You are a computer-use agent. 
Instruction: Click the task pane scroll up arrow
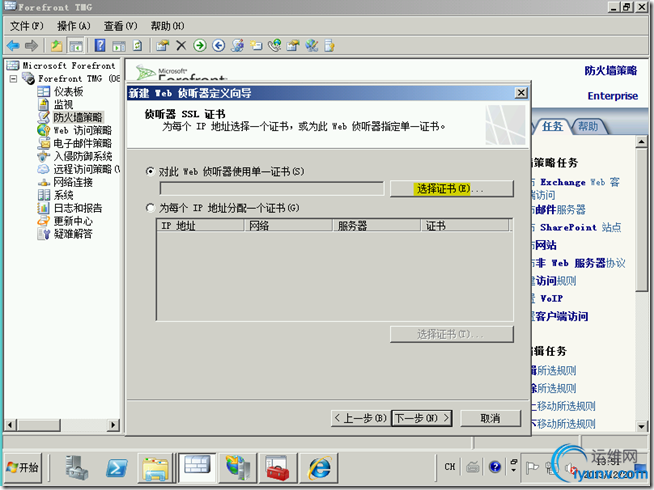pyautogui.click(x=641, y=142)
